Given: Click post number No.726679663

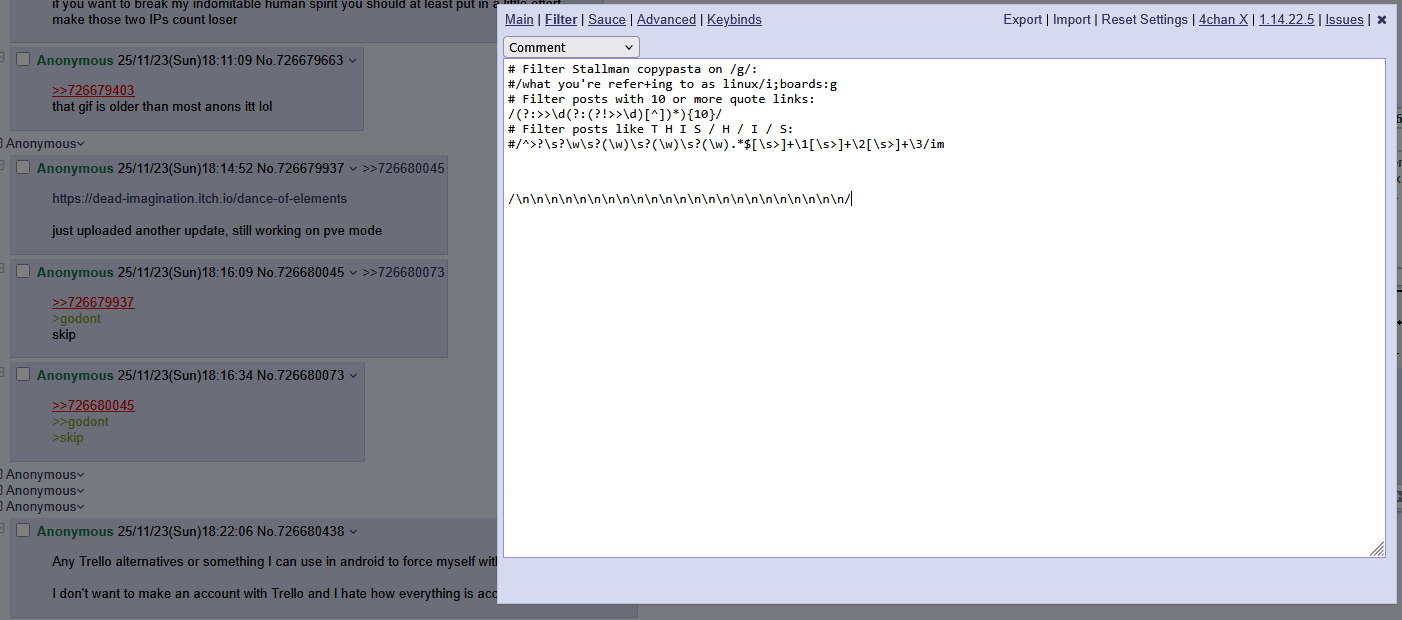Looking at the screenshot, I should click(300, 60).
